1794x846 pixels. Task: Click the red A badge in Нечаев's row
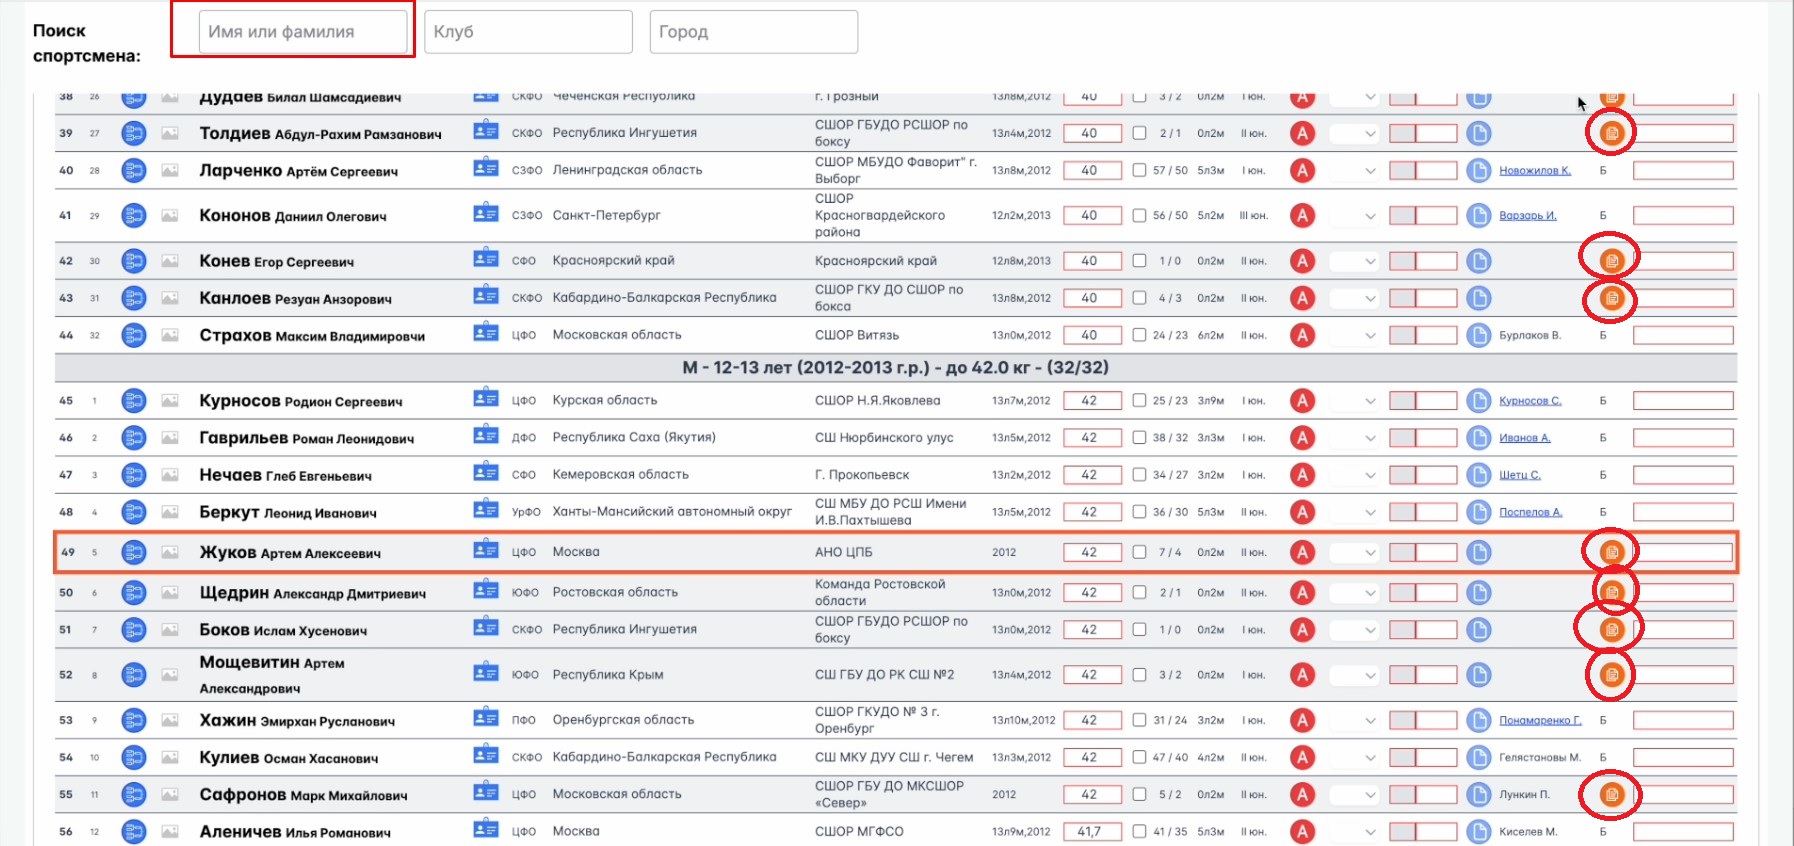(1301, 475)
